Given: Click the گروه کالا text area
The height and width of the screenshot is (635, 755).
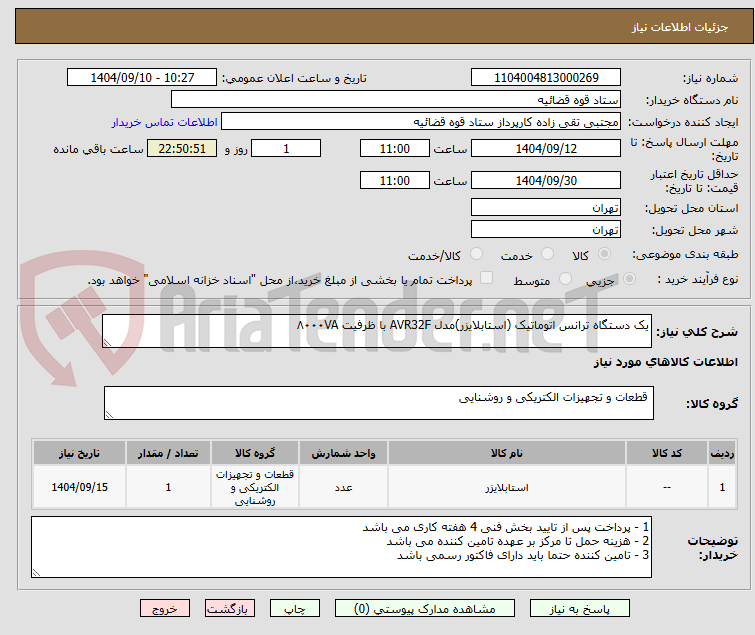Looking at the screenshot, I should pyautogui.click(x=379, y=403).
